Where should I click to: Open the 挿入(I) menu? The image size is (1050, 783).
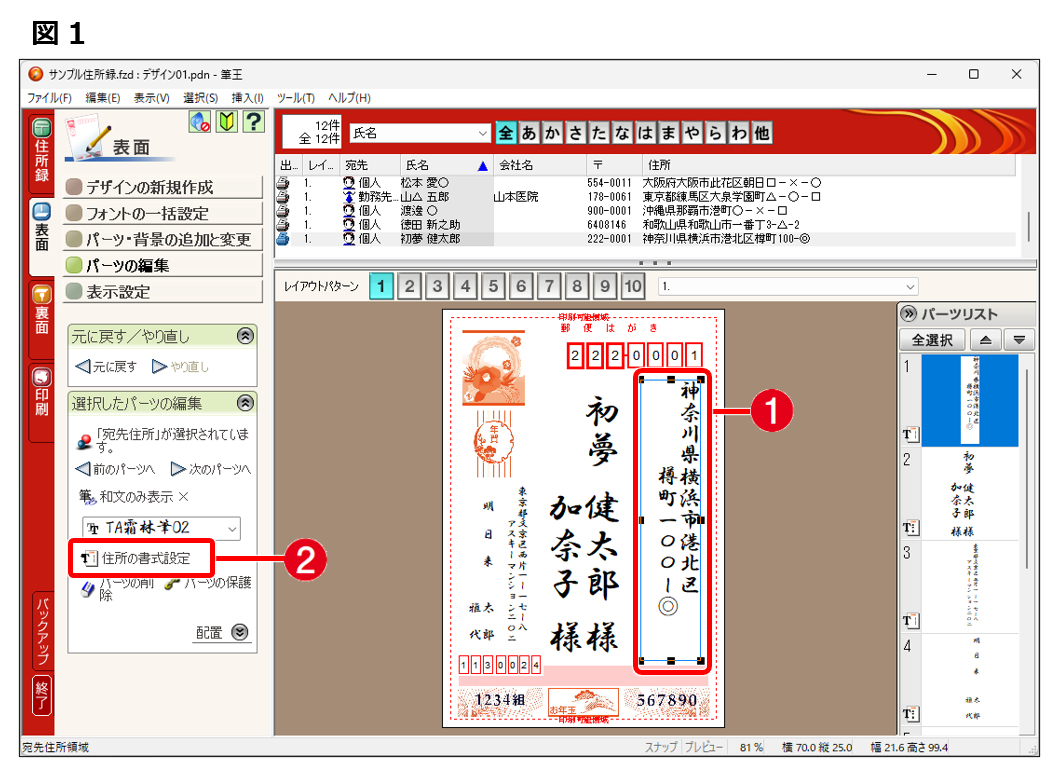pyautogui.click(x=247, y=98)
